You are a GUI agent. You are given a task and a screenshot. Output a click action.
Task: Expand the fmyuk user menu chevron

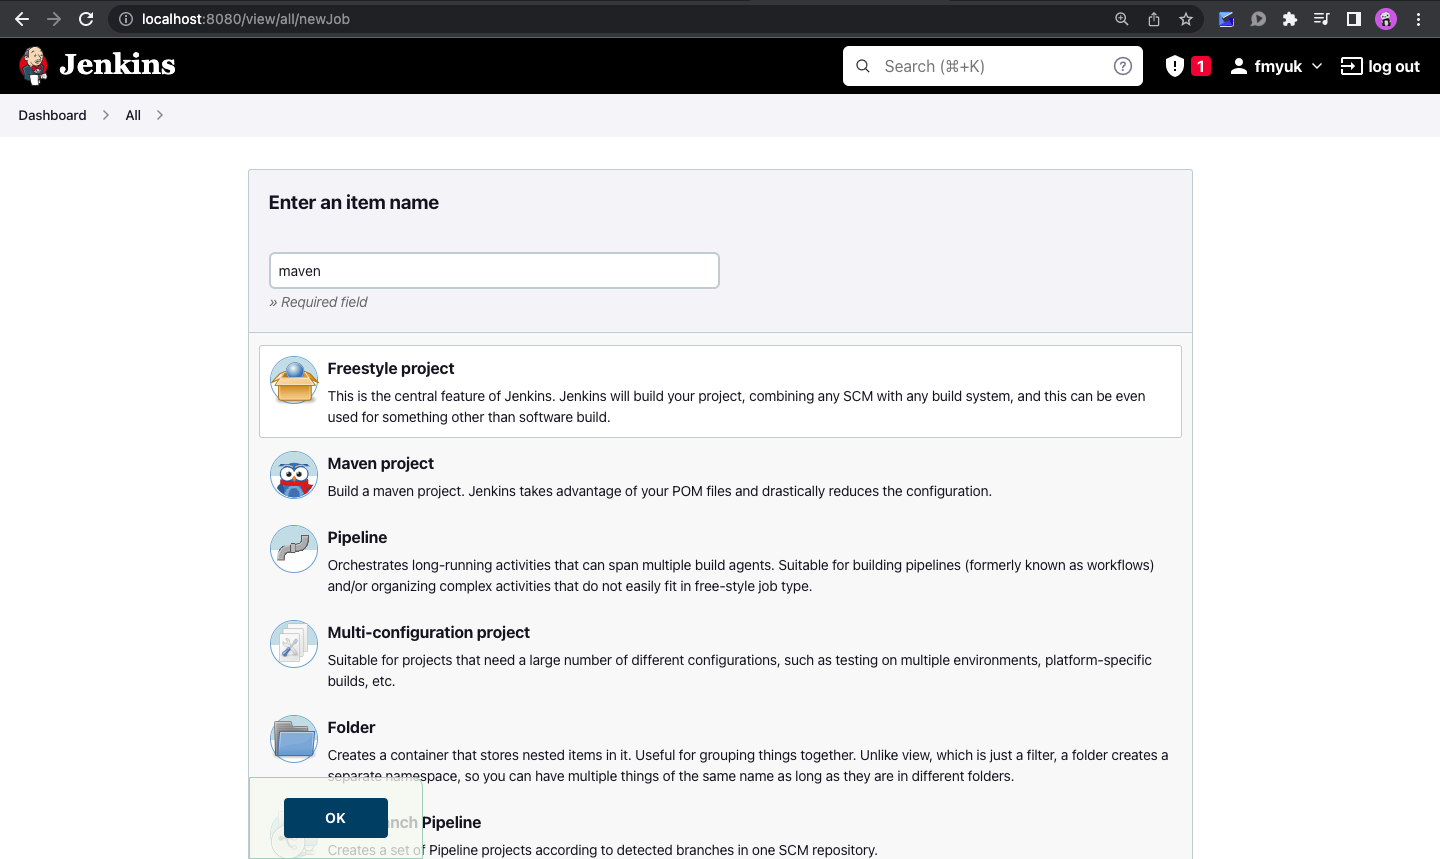(1318, 66)
